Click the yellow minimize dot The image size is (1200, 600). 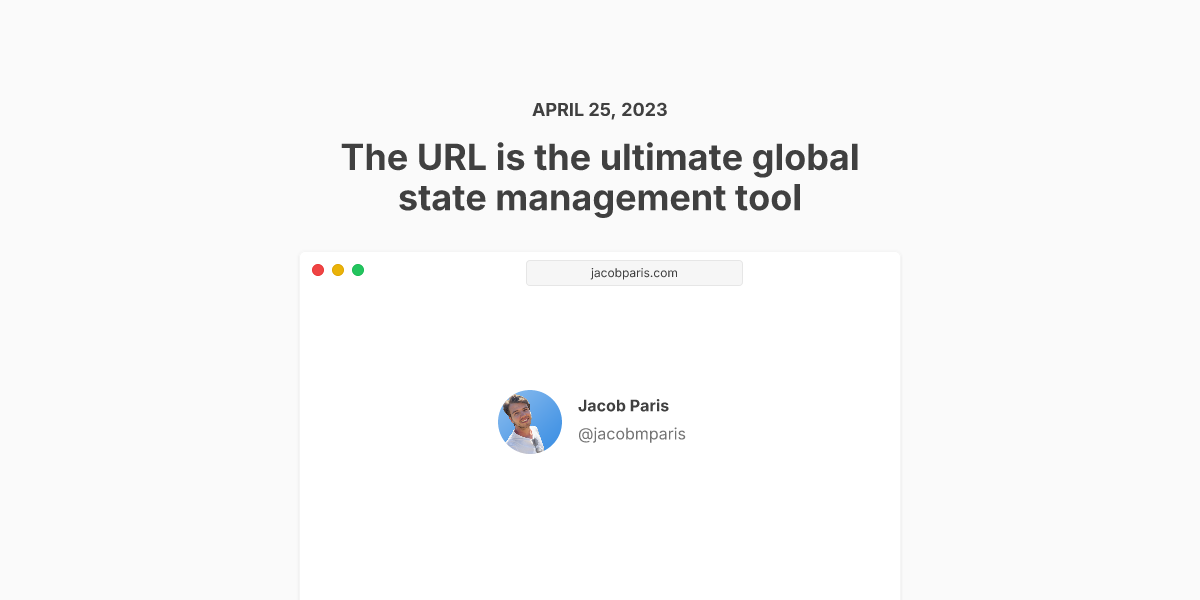click(x=338, y=270)
